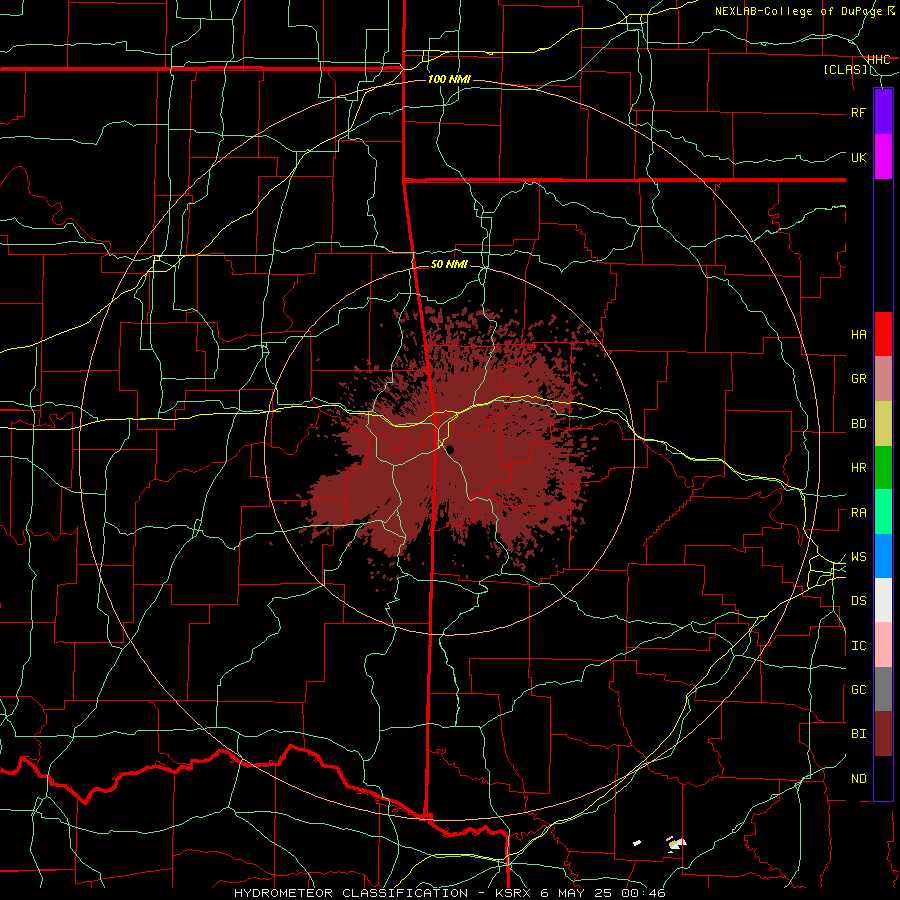The width and height of the screenshot is (900, 900).
Task: Click the DS legend label
Action: (x=858, y=601)
